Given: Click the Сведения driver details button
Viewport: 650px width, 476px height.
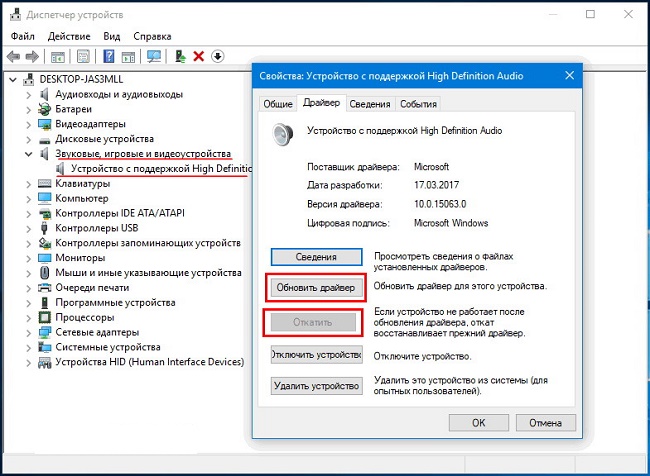Looking at the screenshot, I should [316, 257].
